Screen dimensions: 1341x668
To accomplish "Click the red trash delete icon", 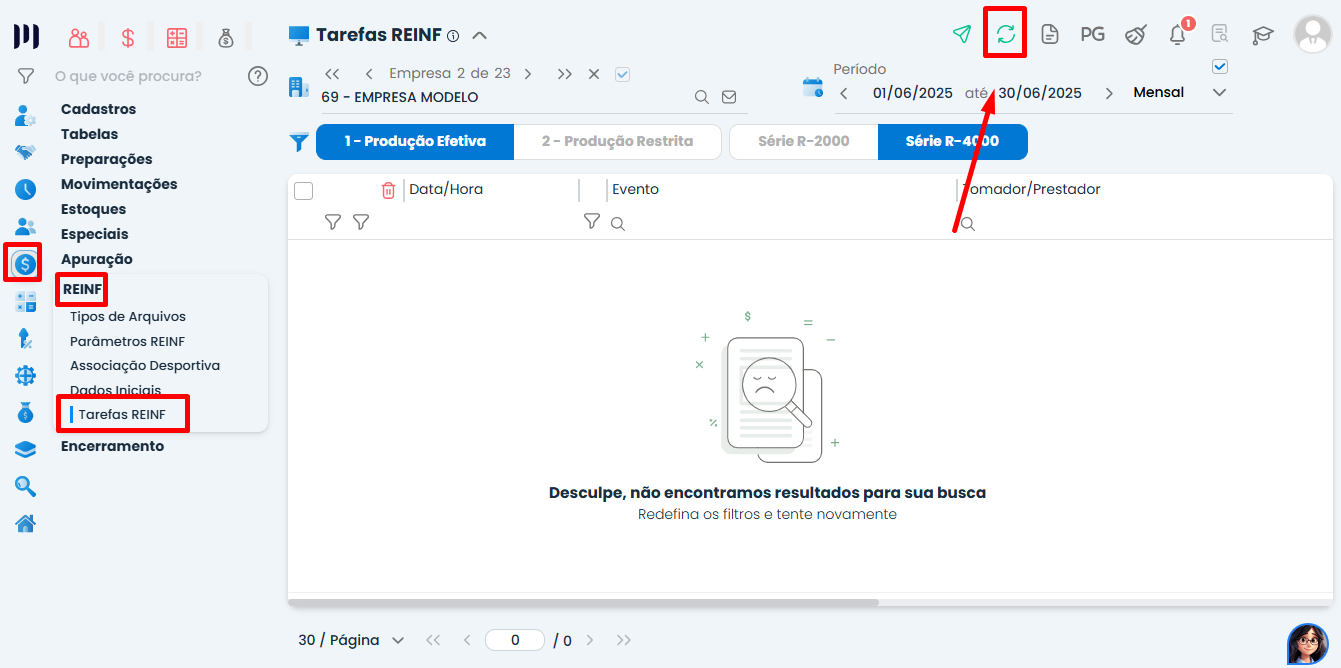I will [388, 190].
